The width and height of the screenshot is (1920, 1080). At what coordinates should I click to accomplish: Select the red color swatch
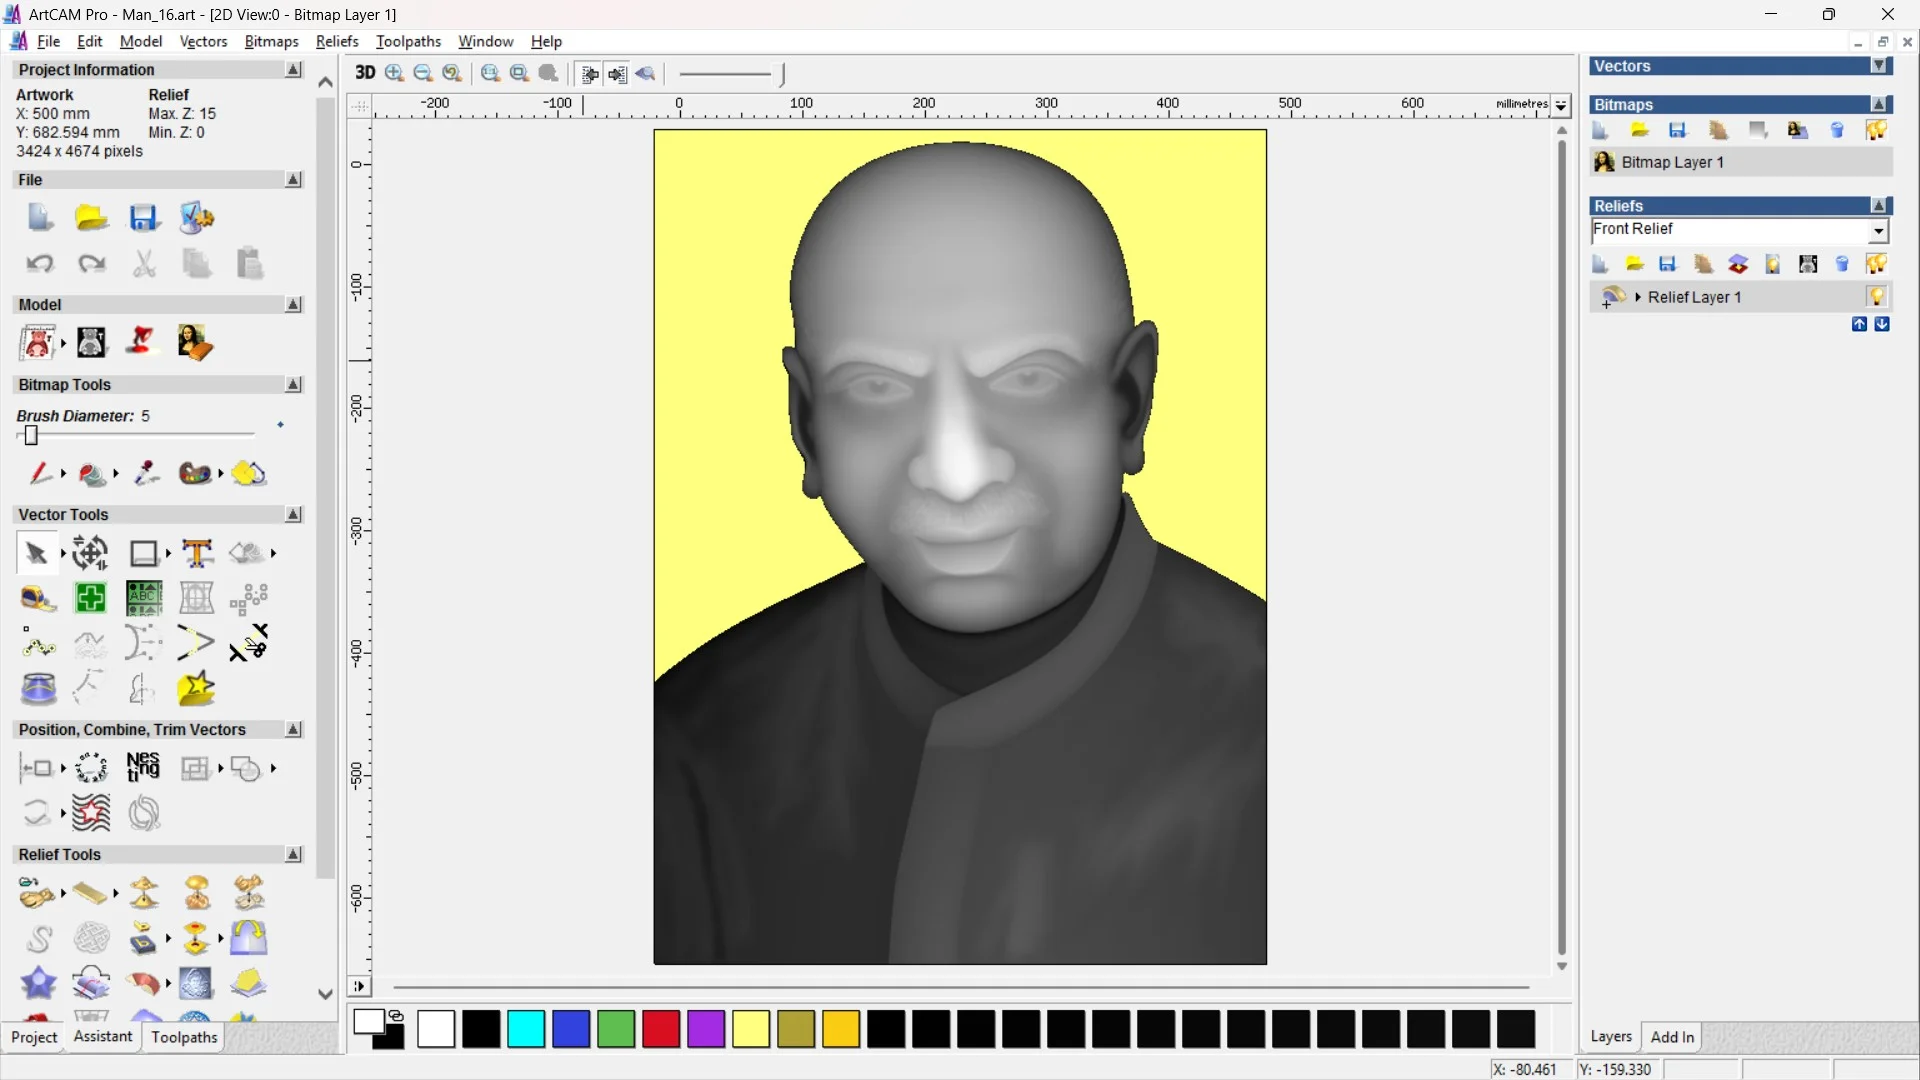pos(660,1029)
